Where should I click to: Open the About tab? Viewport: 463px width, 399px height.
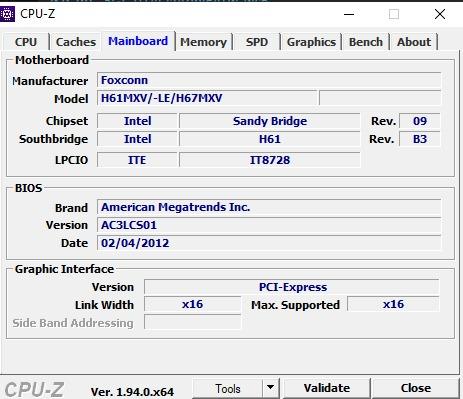(414, 42)
